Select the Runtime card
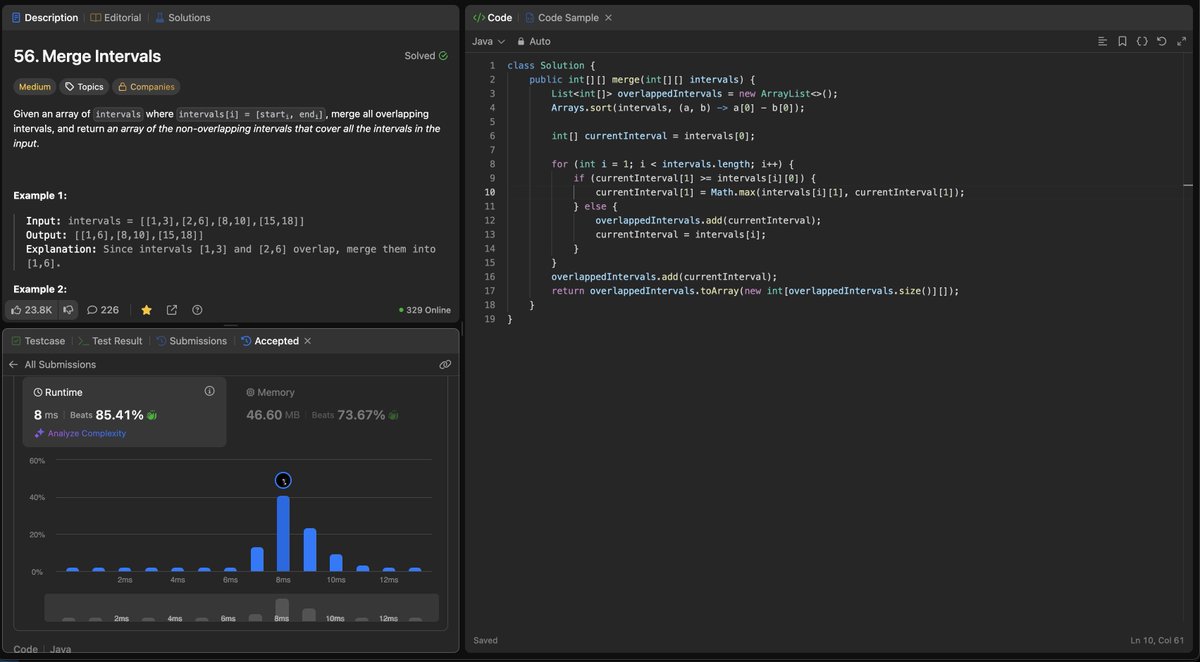1200x662 pixels. click(x=124, y=411)
